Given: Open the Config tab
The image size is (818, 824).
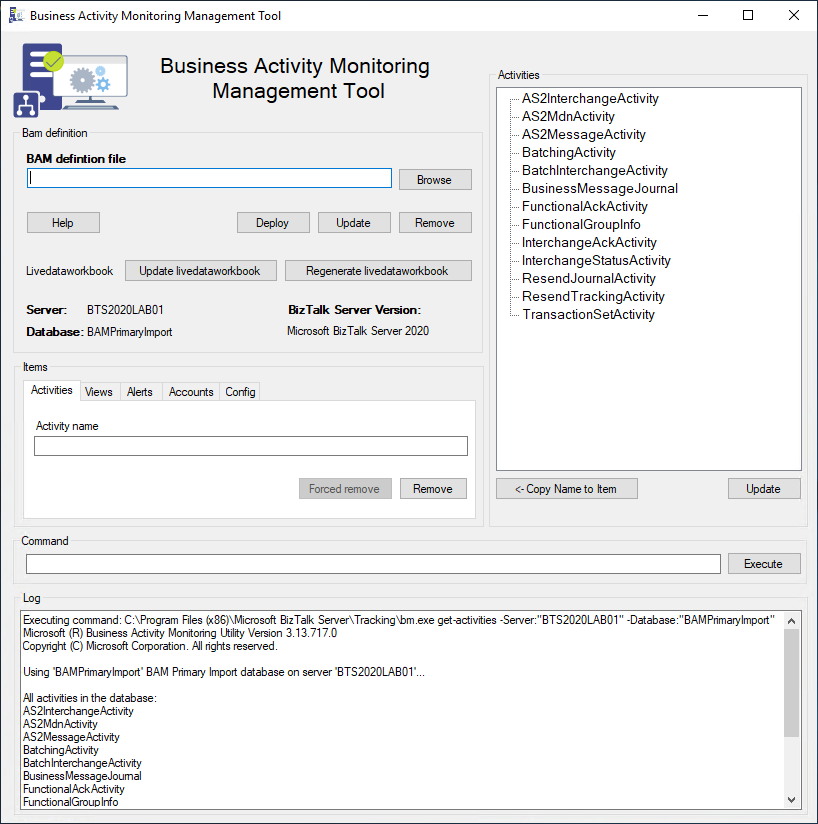Looking at the screenshot, I should tap(240, 391).
